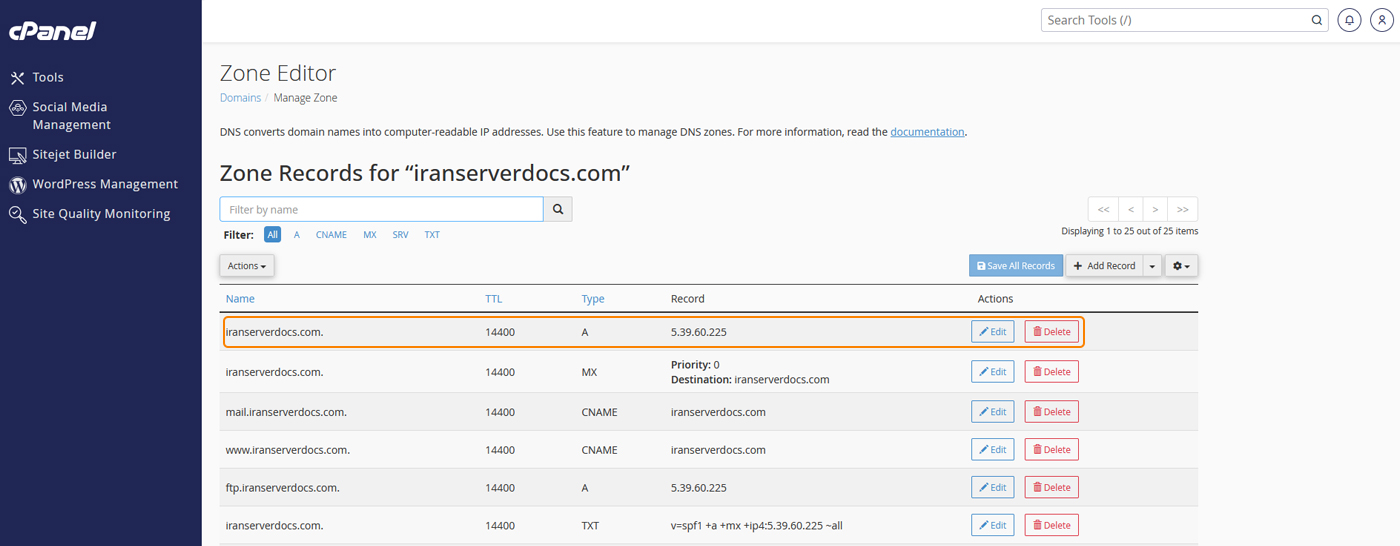Screen dimensions: 1400x546
Task: Click the cPanel logo
Action: [x=52, y=31]
